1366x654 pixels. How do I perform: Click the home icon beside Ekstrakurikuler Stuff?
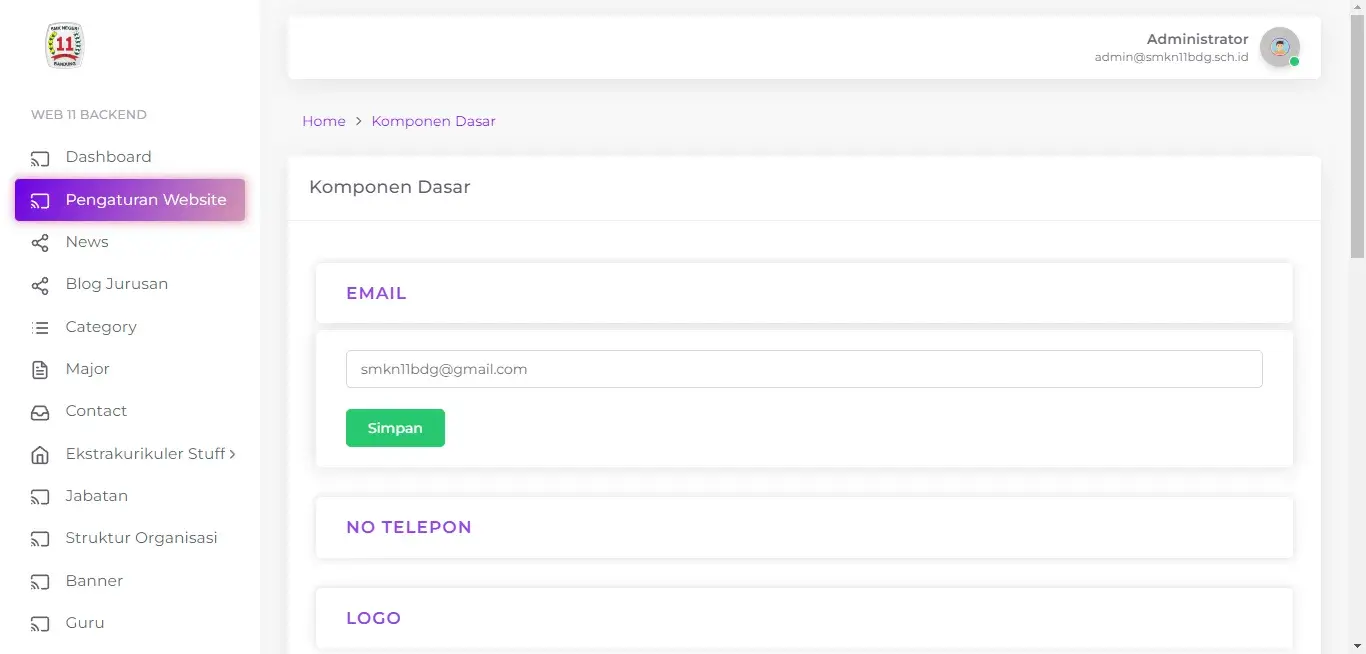point(40,455)
